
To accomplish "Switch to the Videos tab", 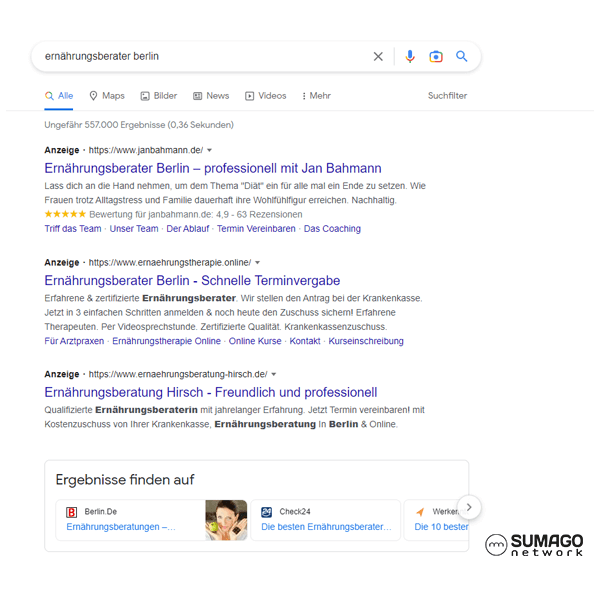I will [266, 96].
